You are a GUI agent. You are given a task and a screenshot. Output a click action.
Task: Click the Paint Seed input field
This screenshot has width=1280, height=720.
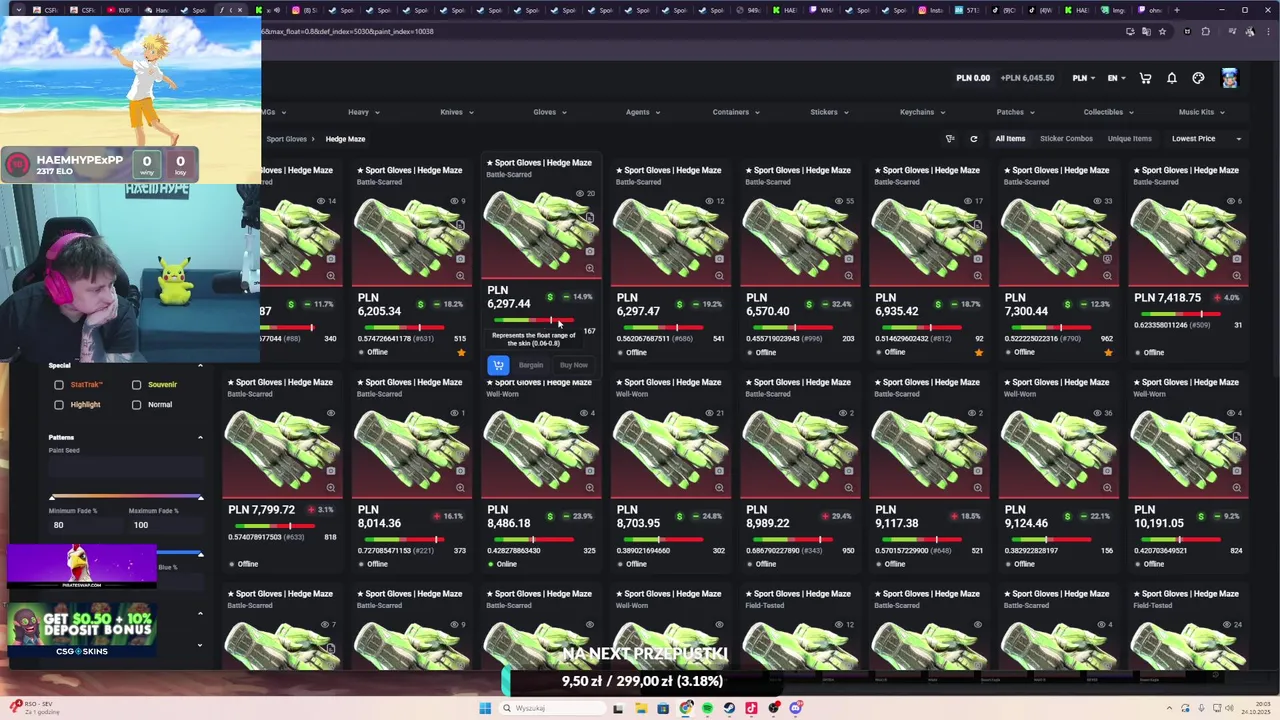tap(126, 468)
